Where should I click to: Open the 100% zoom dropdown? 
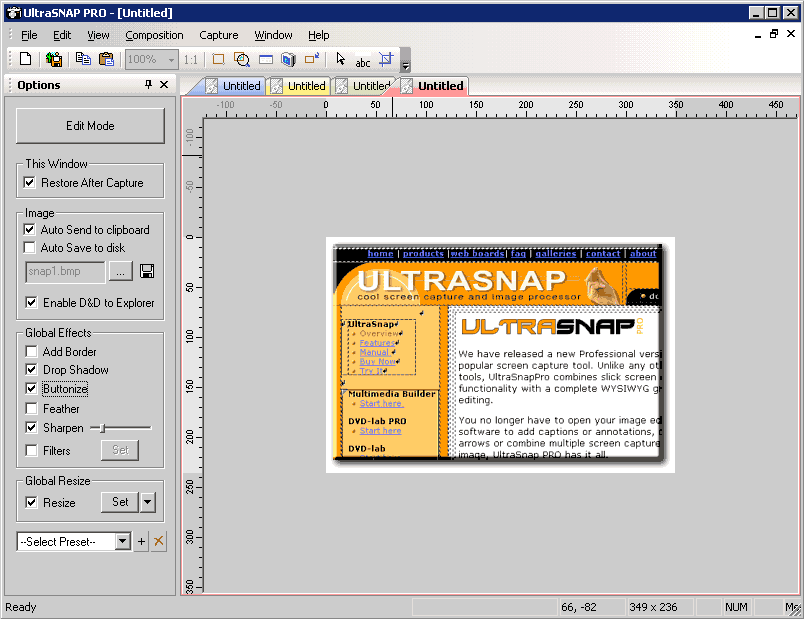pyautogui.click(x=171, y=59)
